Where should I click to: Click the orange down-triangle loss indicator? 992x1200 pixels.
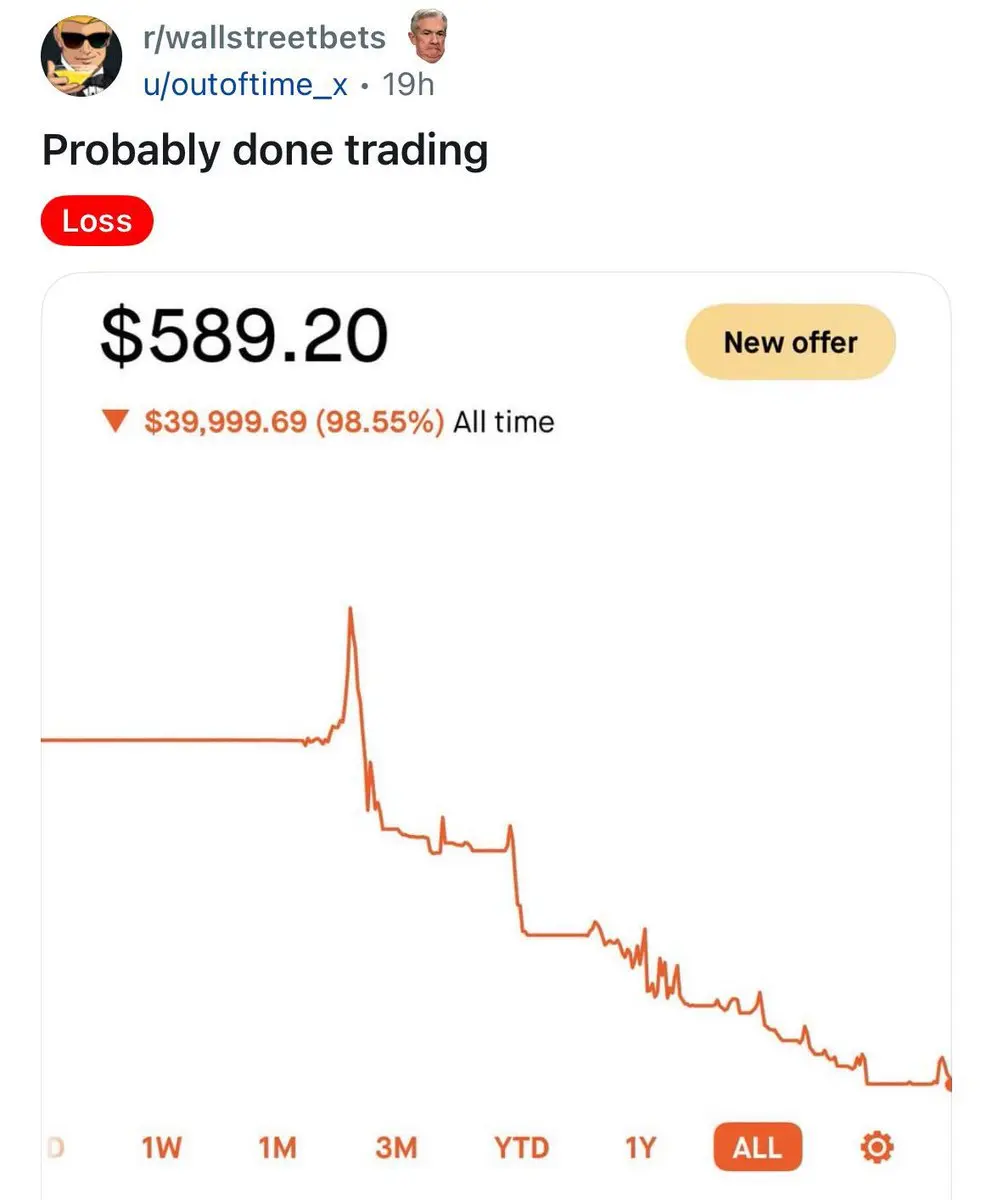[116, 422]
